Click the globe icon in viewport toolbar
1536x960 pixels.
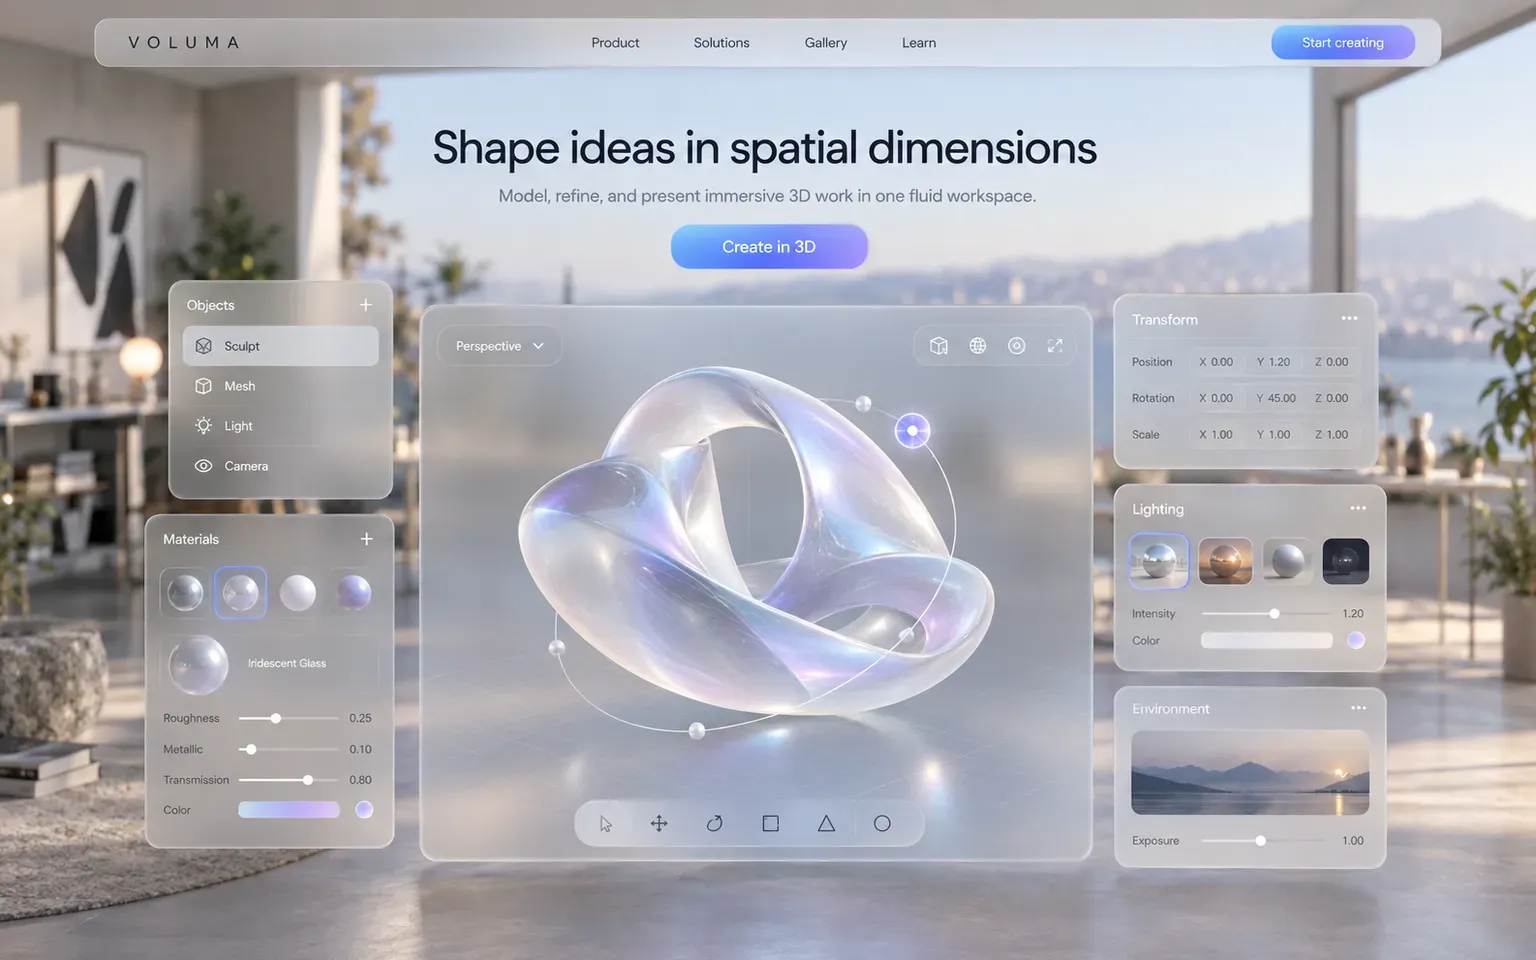[978, 346]
